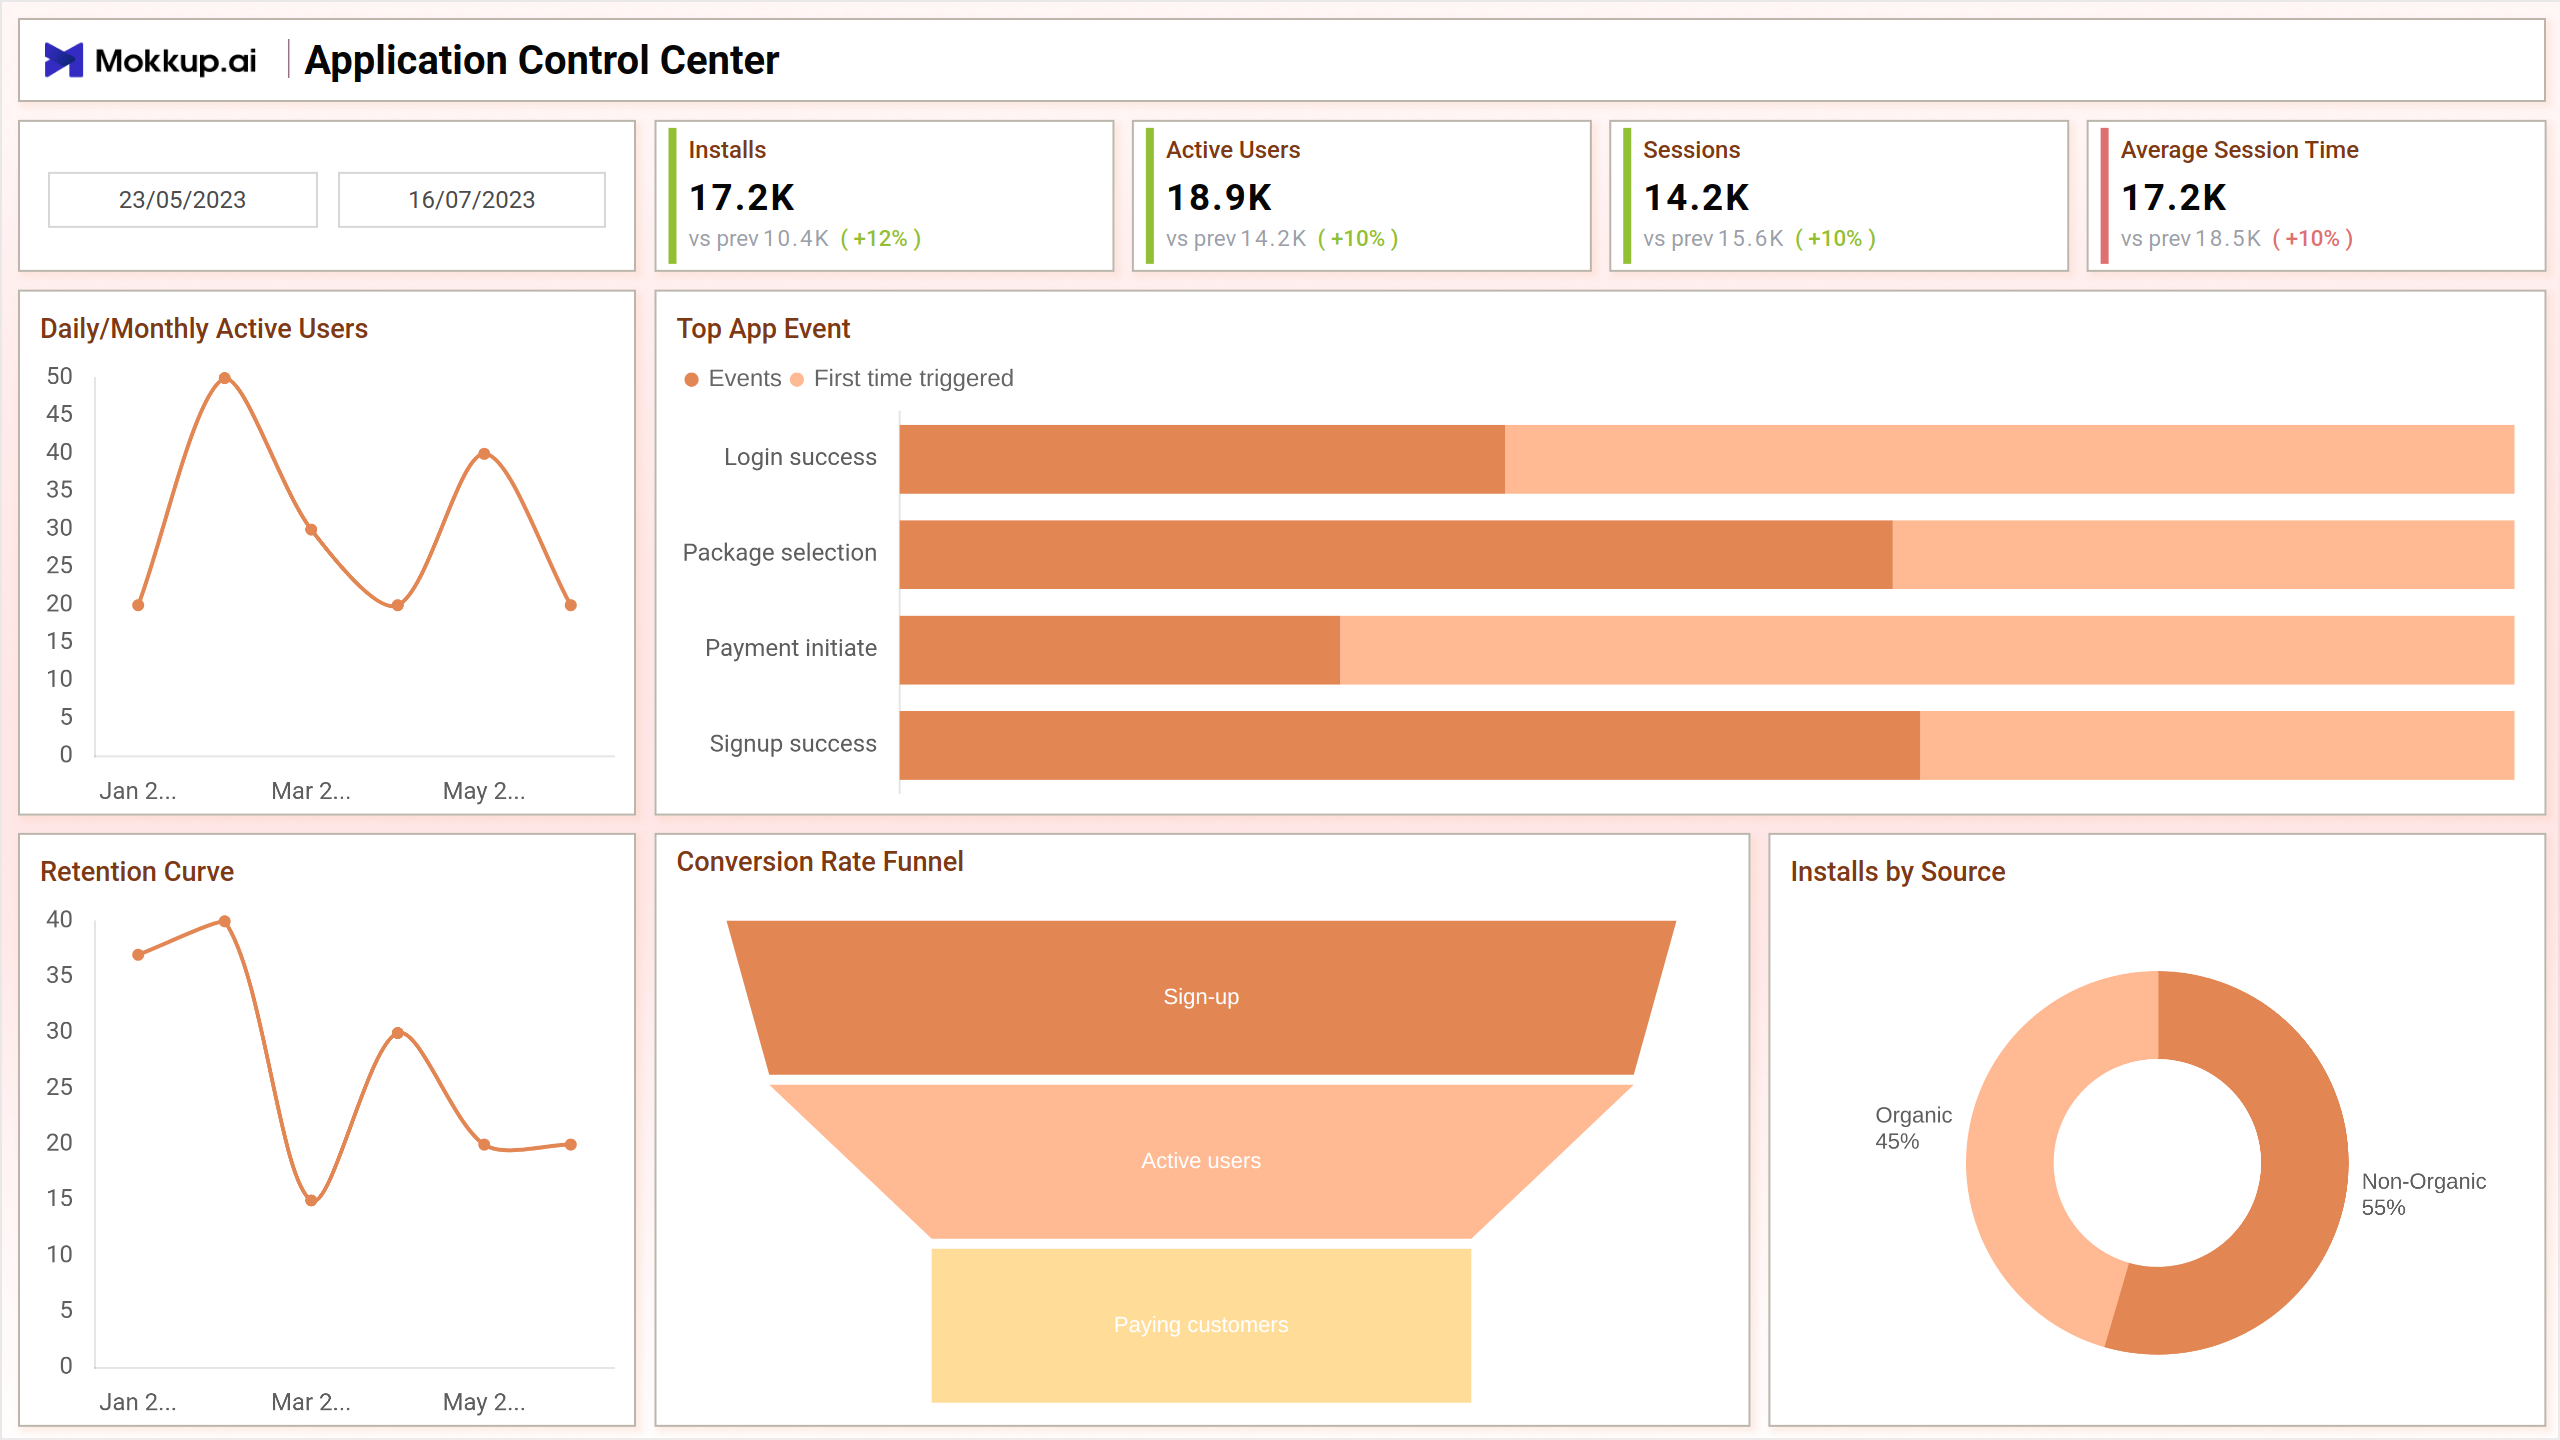The width and height of the screenshot is (2560, 1440).
Task: Click the Top App Event chart title
Action: point(763,329)
